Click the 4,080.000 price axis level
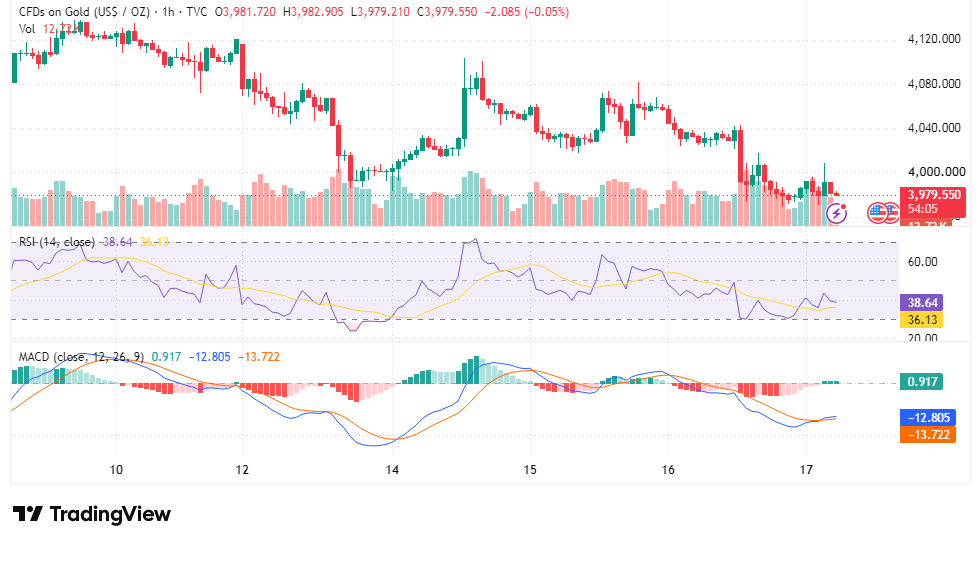This screenshot has height=574, width=980. point(934,84)
